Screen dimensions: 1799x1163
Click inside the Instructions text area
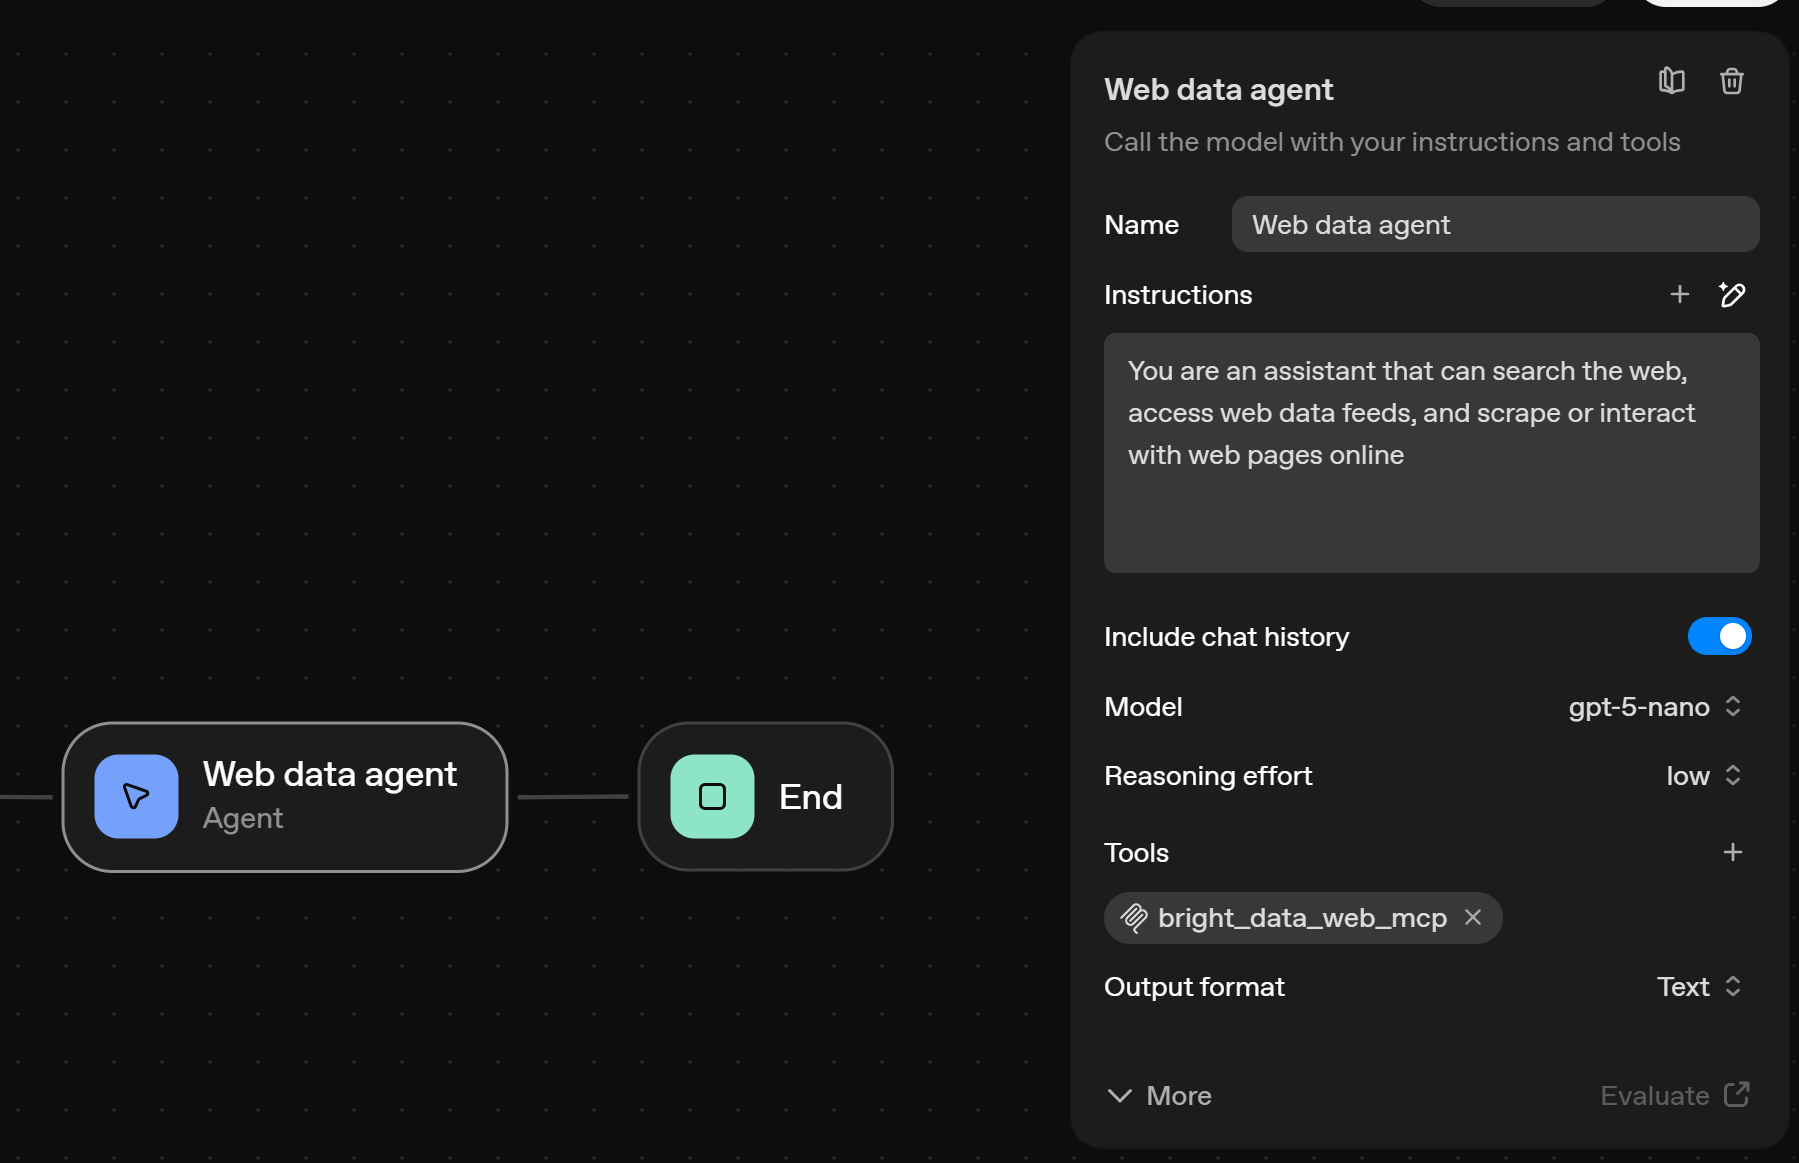pos(1430,450)
